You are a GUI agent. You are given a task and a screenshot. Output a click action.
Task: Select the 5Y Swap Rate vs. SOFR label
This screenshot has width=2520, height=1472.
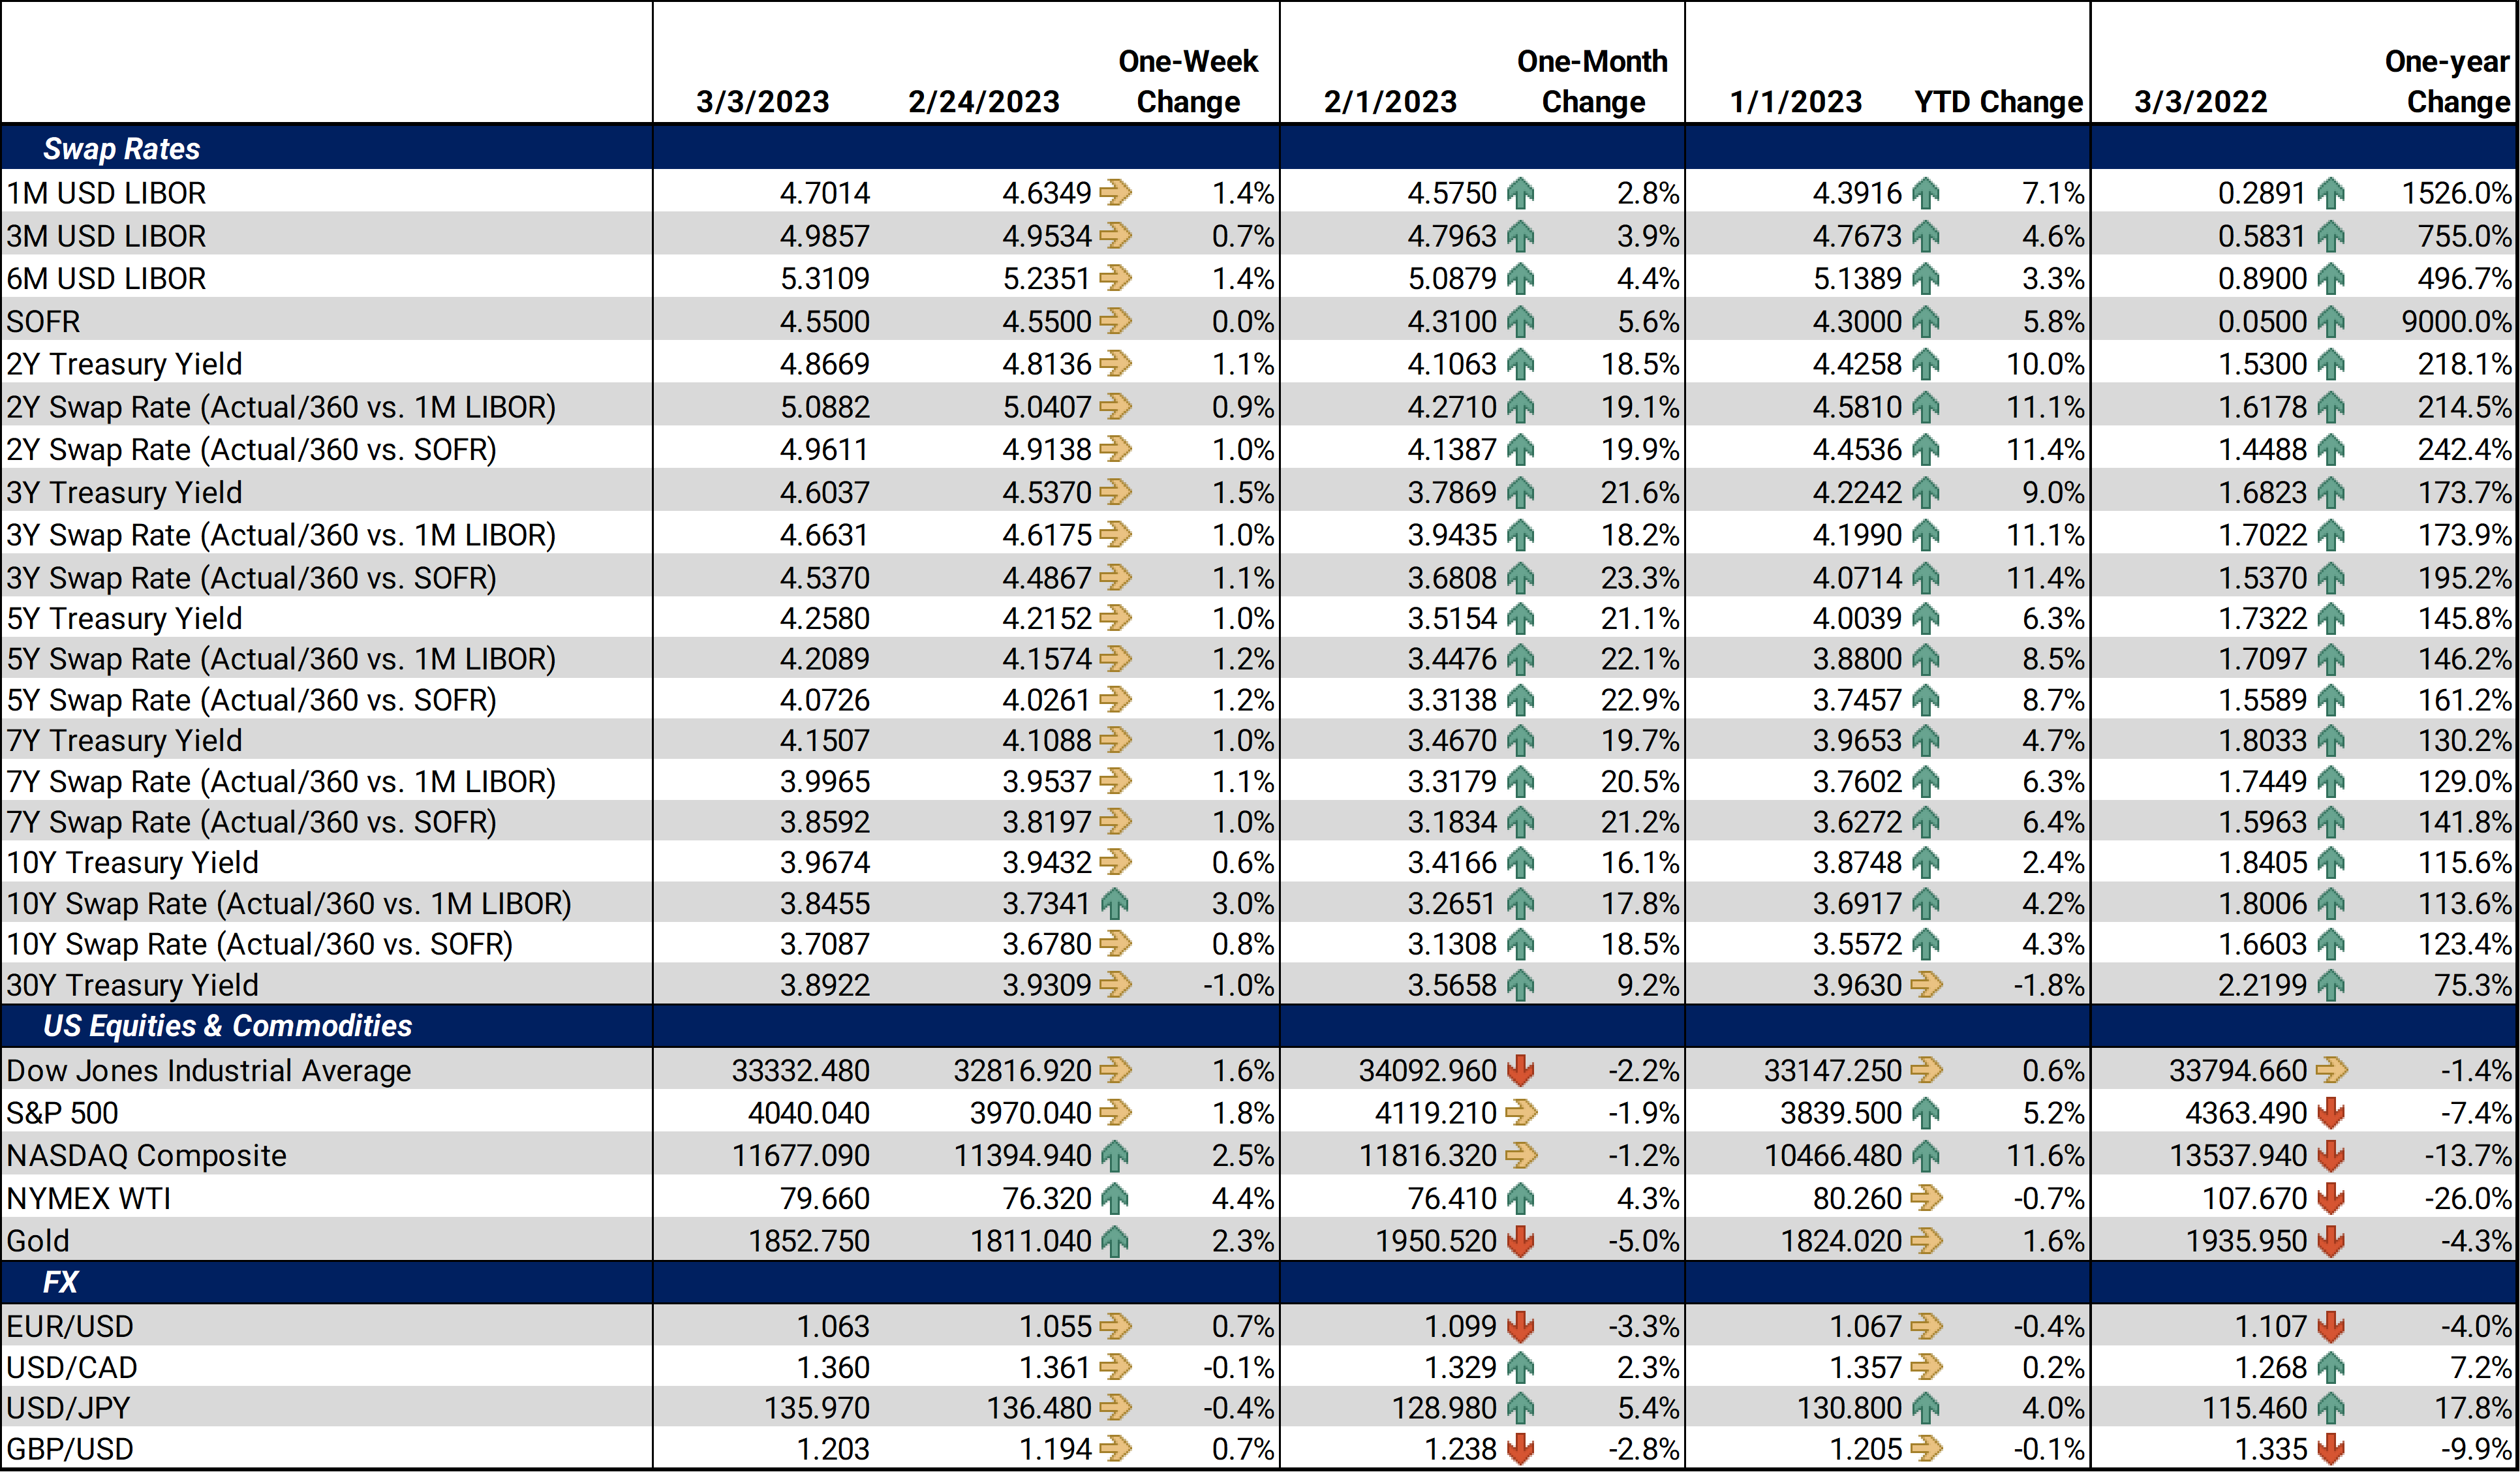251,700
